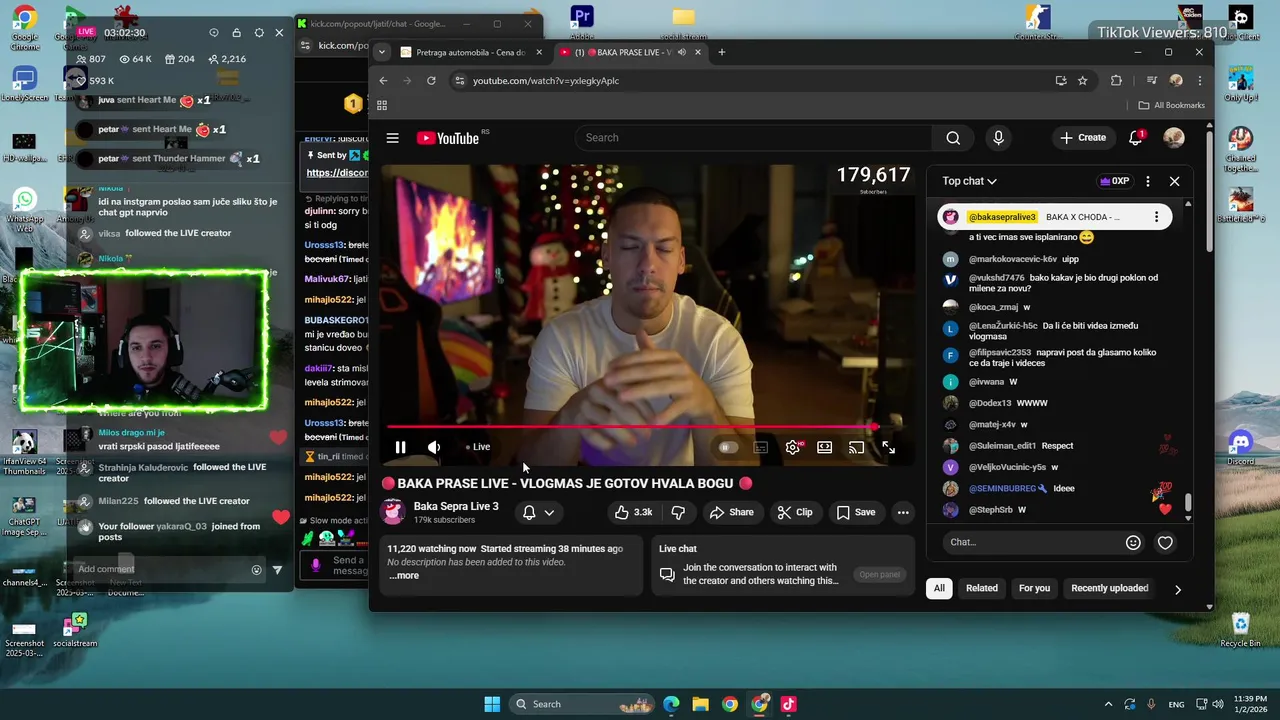
Task: Expand description with ...more
Action: pyautogui.click(x=404, y=575)
